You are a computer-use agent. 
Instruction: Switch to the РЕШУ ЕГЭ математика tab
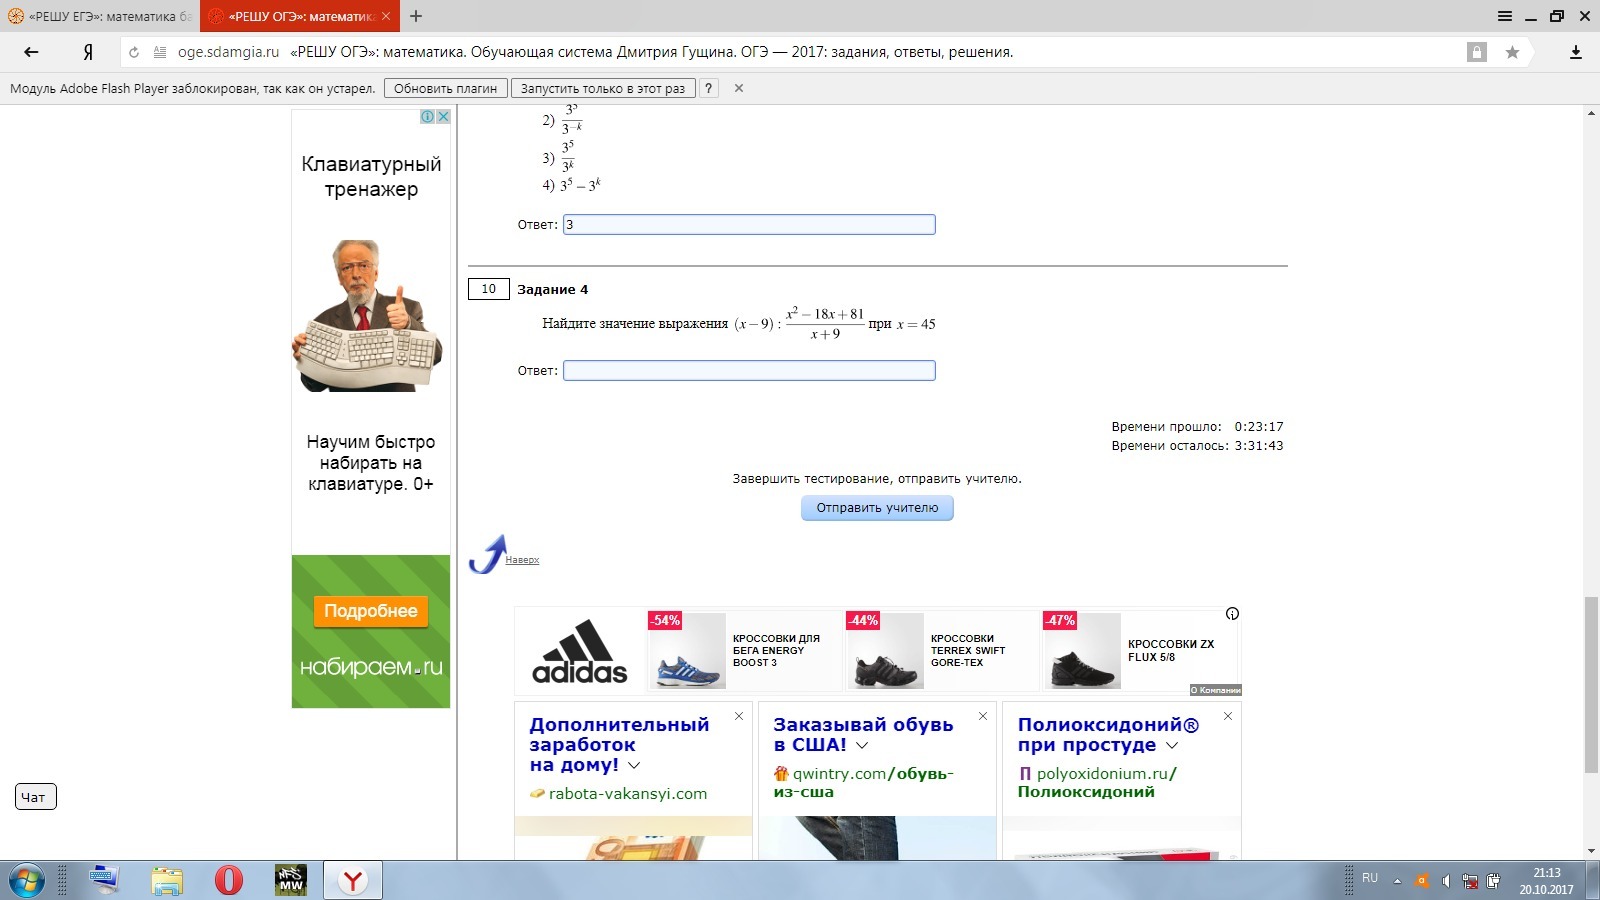[x=100, y=16]
